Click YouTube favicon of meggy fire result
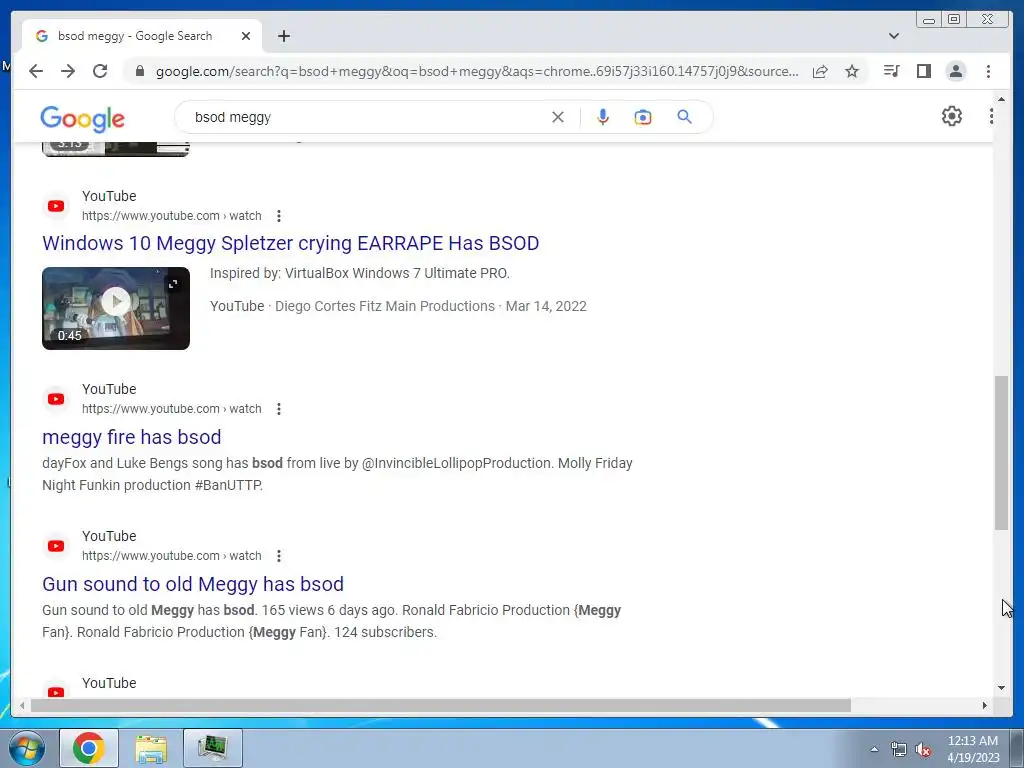 point(56,399)
